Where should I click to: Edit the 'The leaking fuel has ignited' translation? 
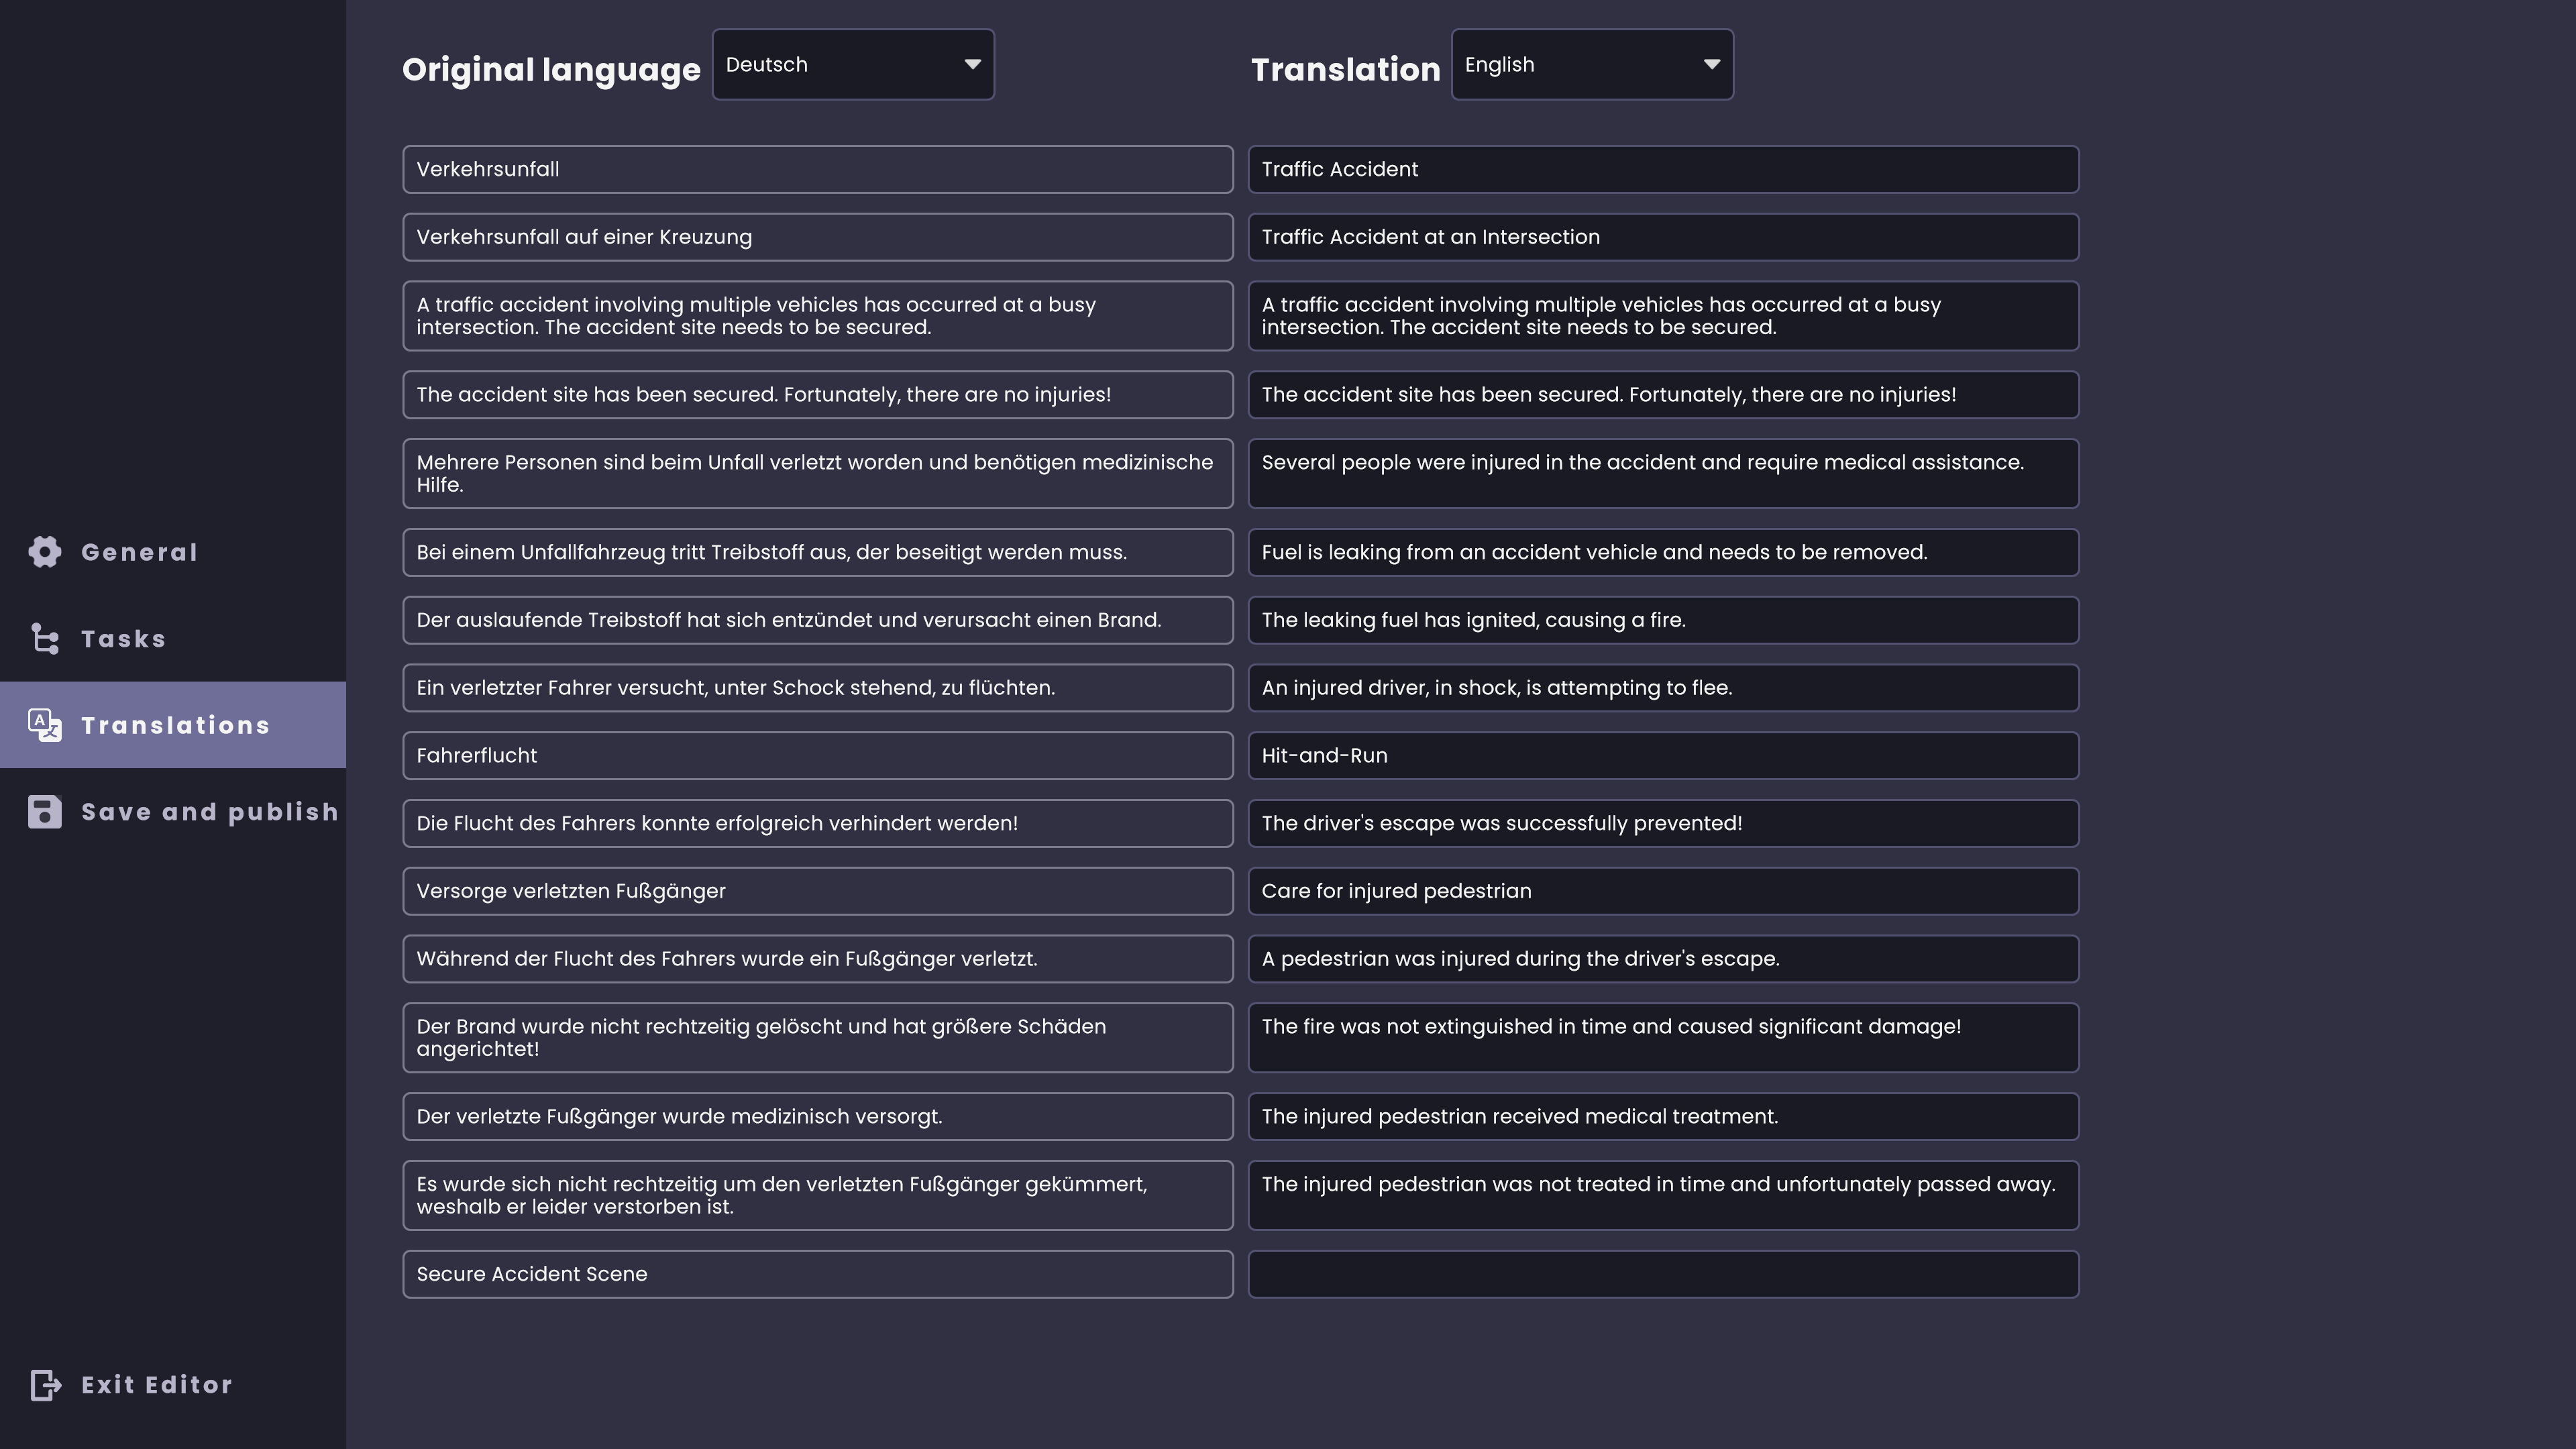(x=1663, y=620)
